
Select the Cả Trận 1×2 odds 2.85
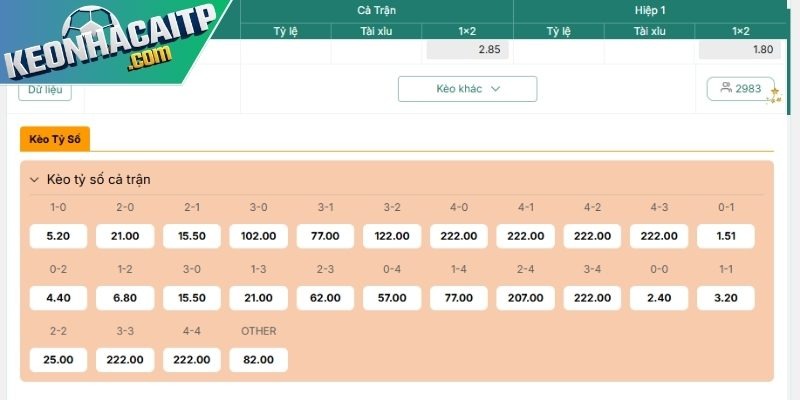pos(467,49)
